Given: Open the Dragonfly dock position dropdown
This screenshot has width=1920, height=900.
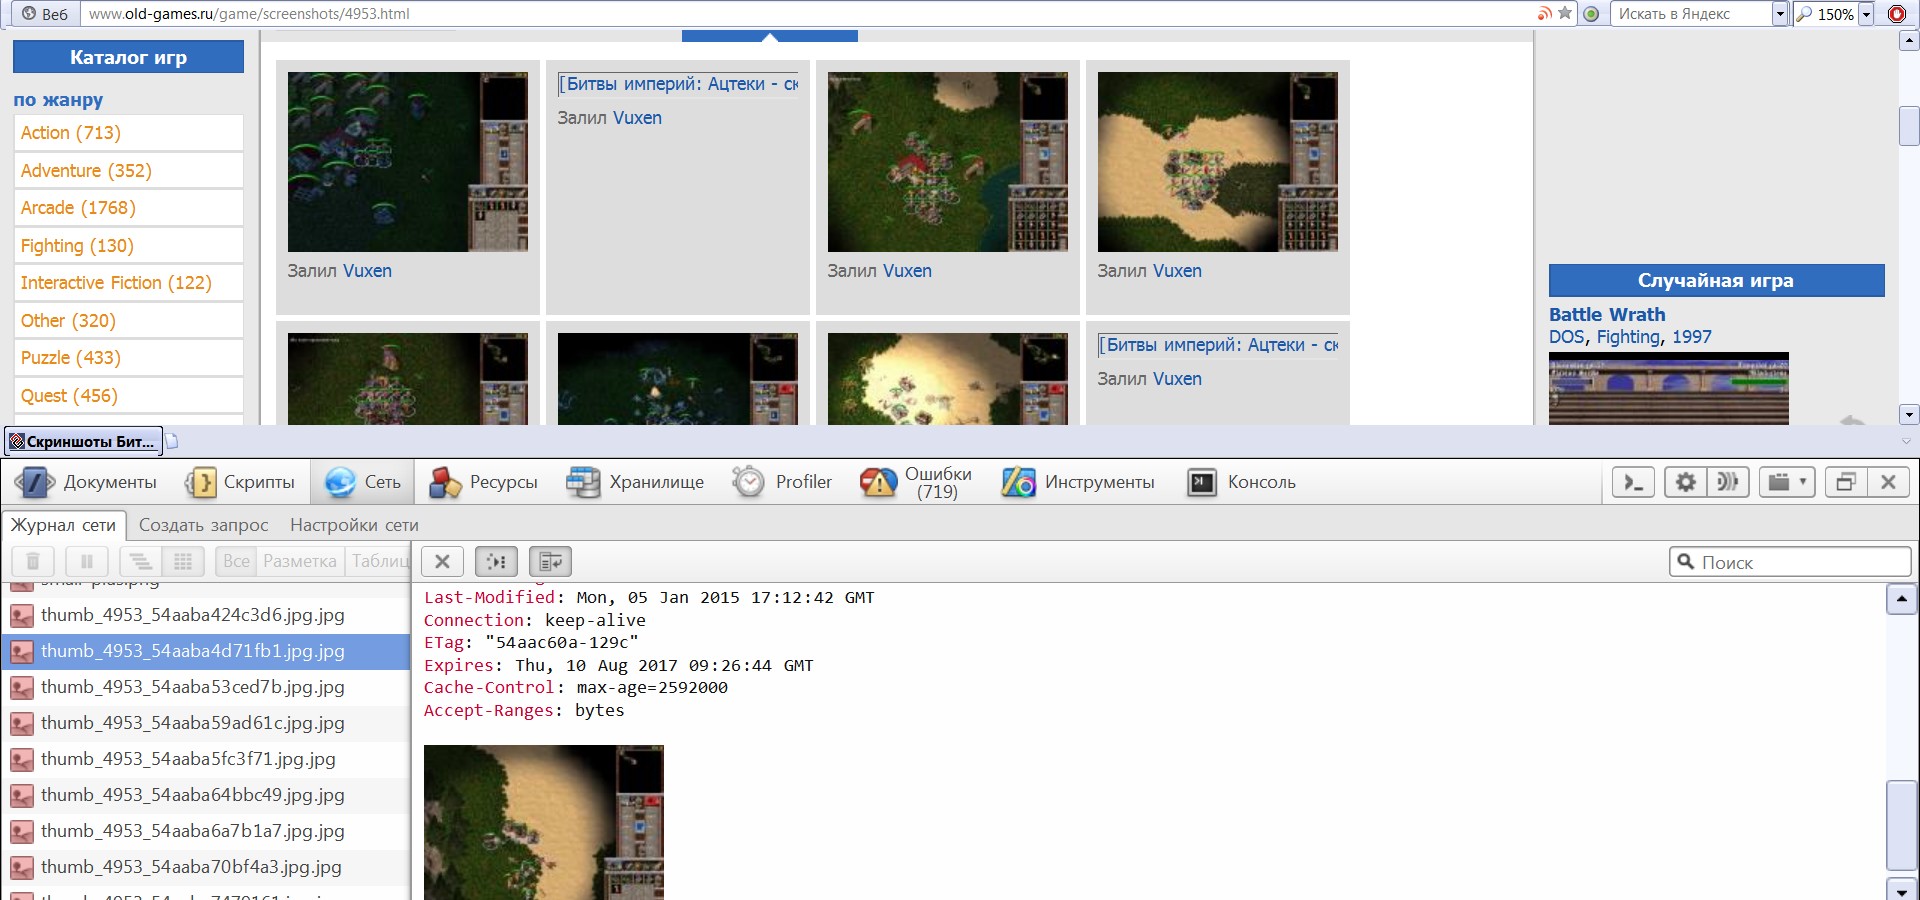Looking at the screenshot, I should coord(1789,482).
